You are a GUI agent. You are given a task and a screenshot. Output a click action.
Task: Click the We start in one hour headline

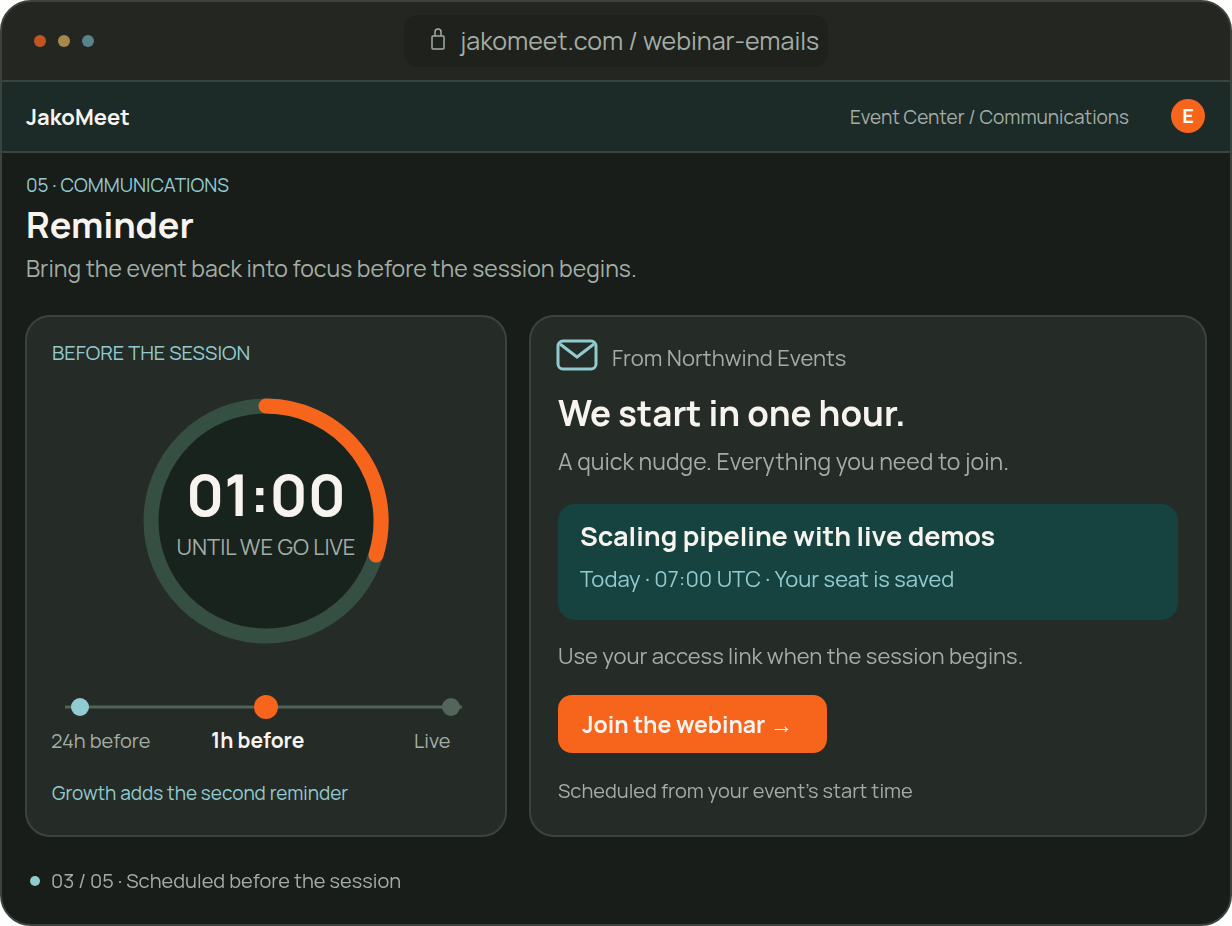click(731, 413)
